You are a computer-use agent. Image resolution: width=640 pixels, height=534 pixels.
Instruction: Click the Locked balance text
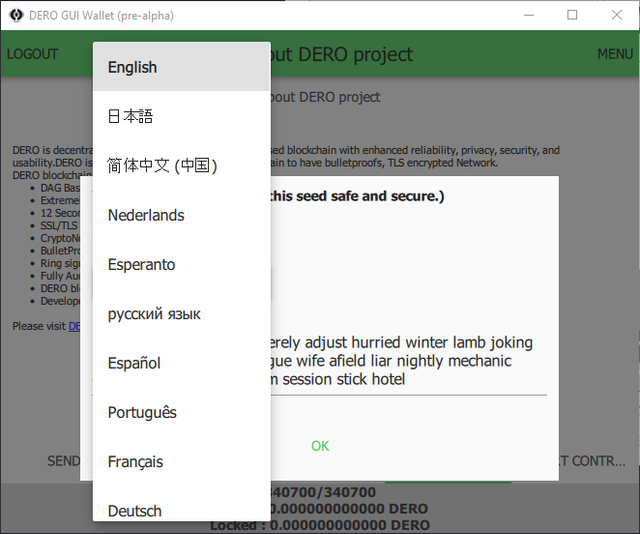(320, 525)
